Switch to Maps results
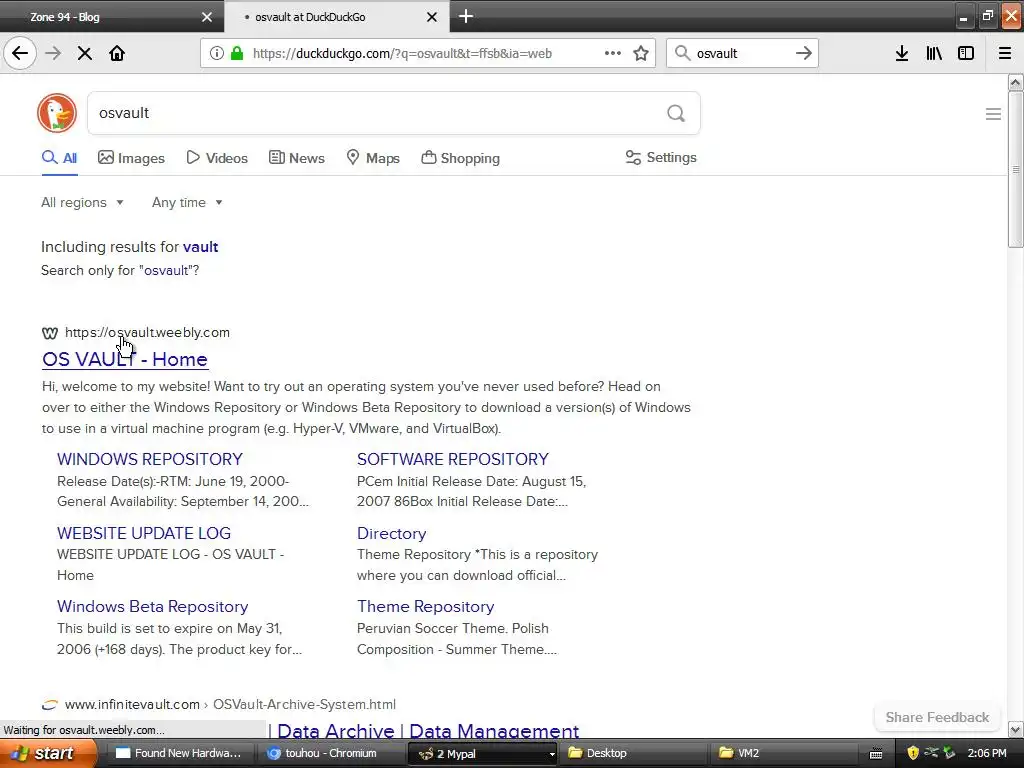This screenshot has height=768, width=1024. click(x=373, y=158)
